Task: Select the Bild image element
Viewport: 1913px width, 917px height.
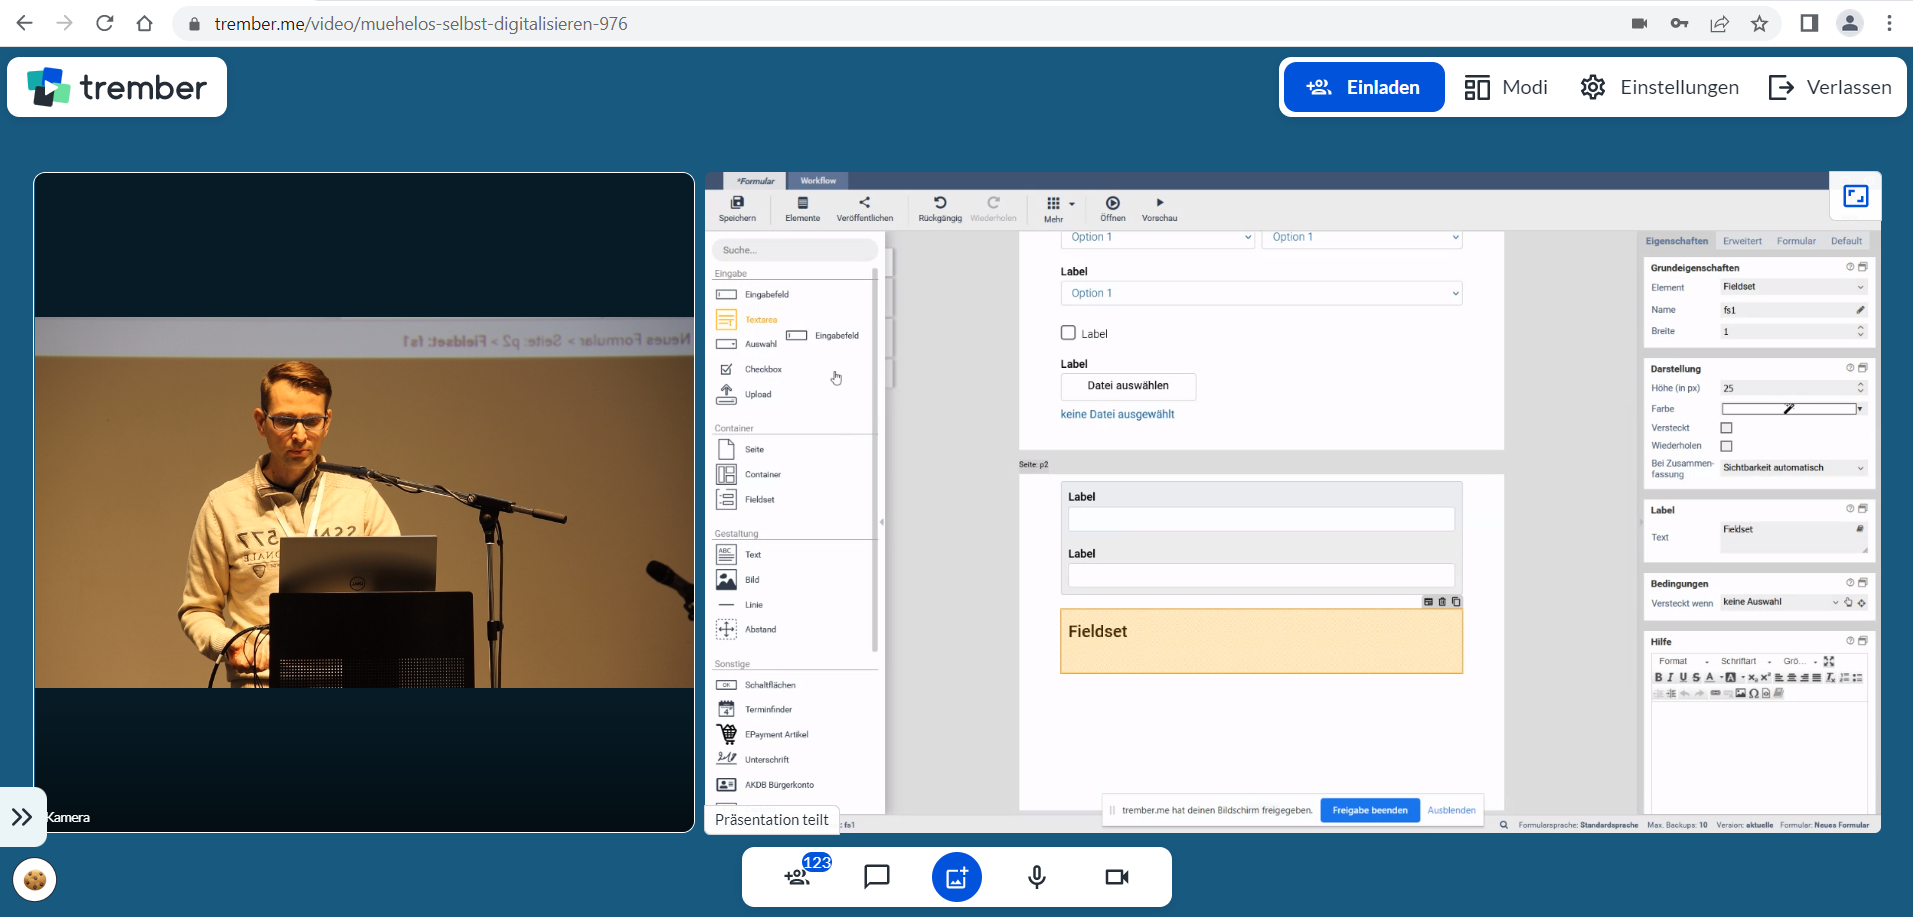Action: pyautogui.click(x=740, y=579)
